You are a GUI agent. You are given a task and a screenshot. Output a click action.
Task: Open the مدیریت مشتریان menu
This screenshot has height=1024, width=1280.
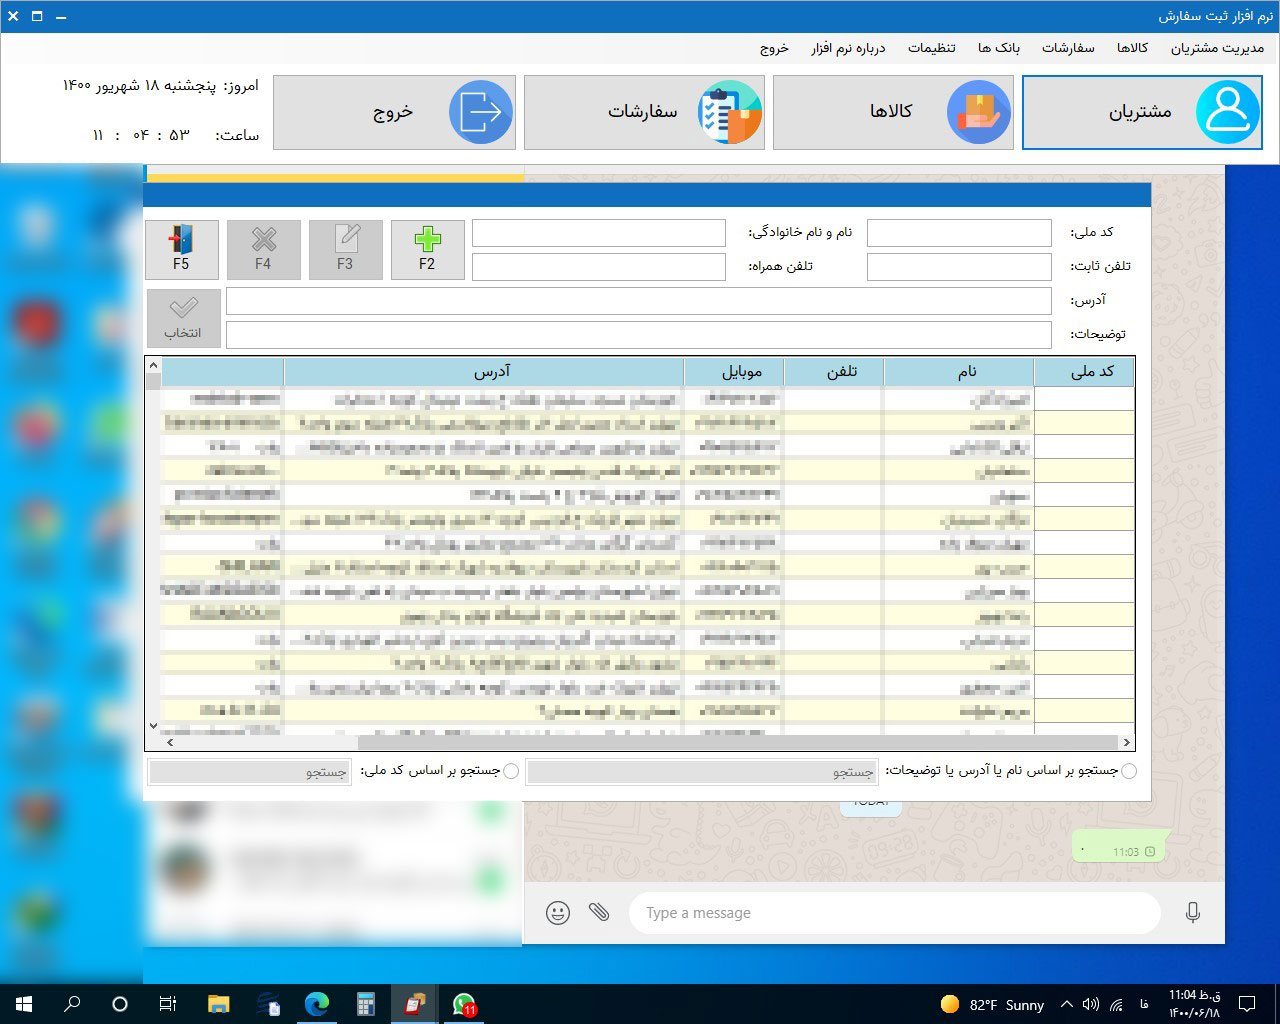pos(1217,48)
